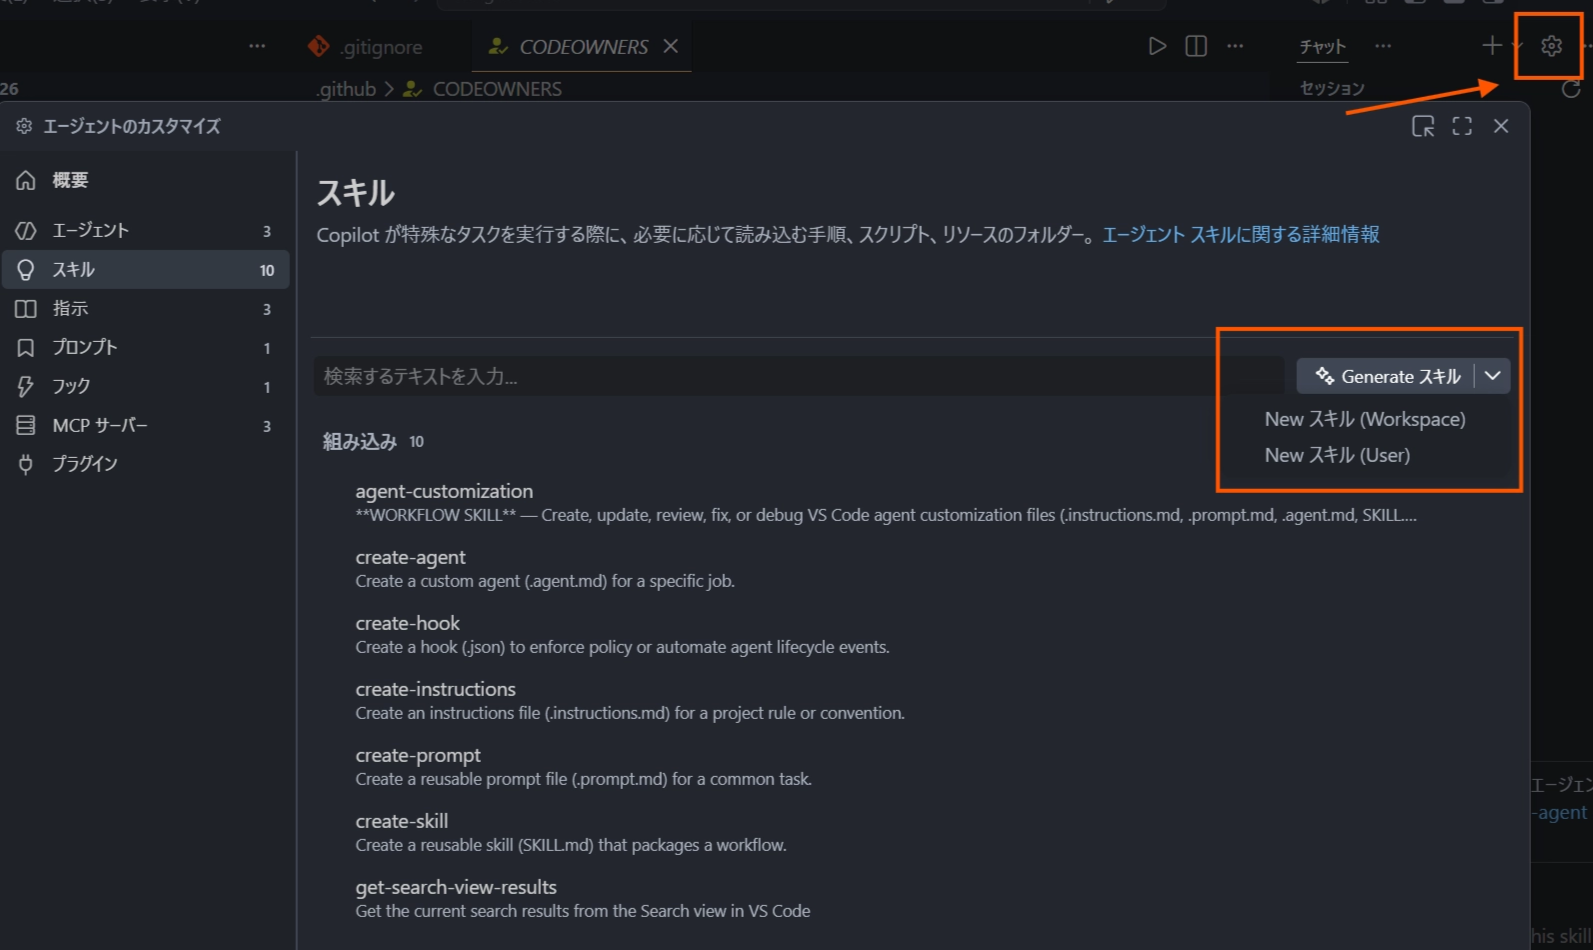Open the get-search-view-results skill
This screenshot has height=950, width=1593.
point(886,899)
